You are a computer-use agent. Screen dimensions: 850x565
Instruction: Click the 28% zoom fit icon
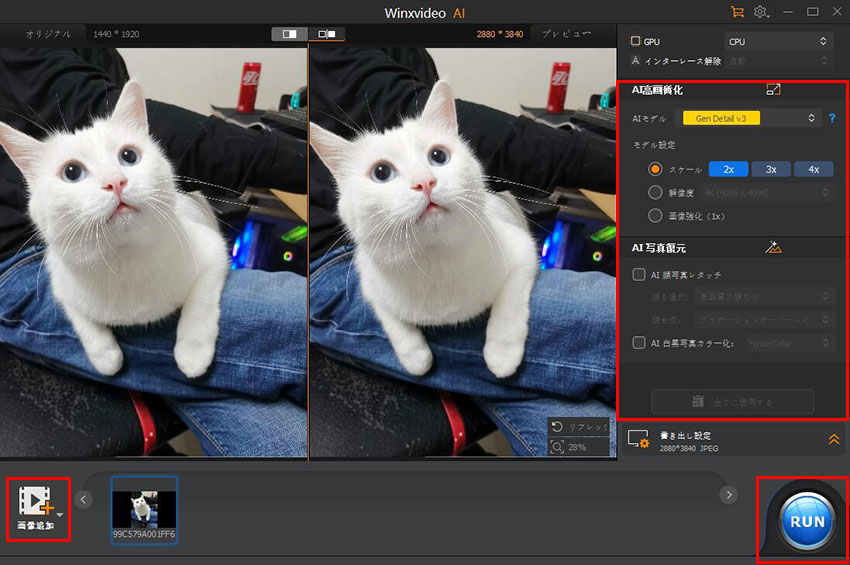point(557,447)
